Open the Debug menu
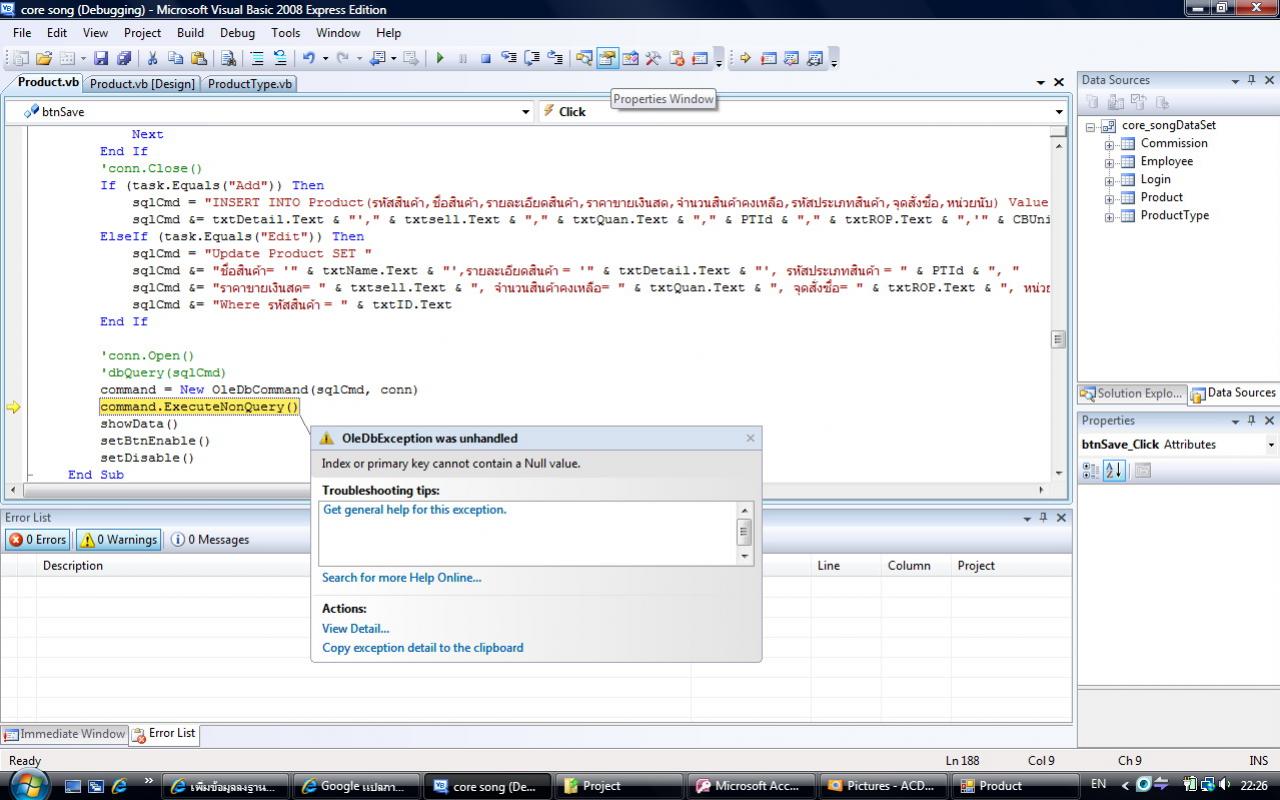 click(237, 33)
